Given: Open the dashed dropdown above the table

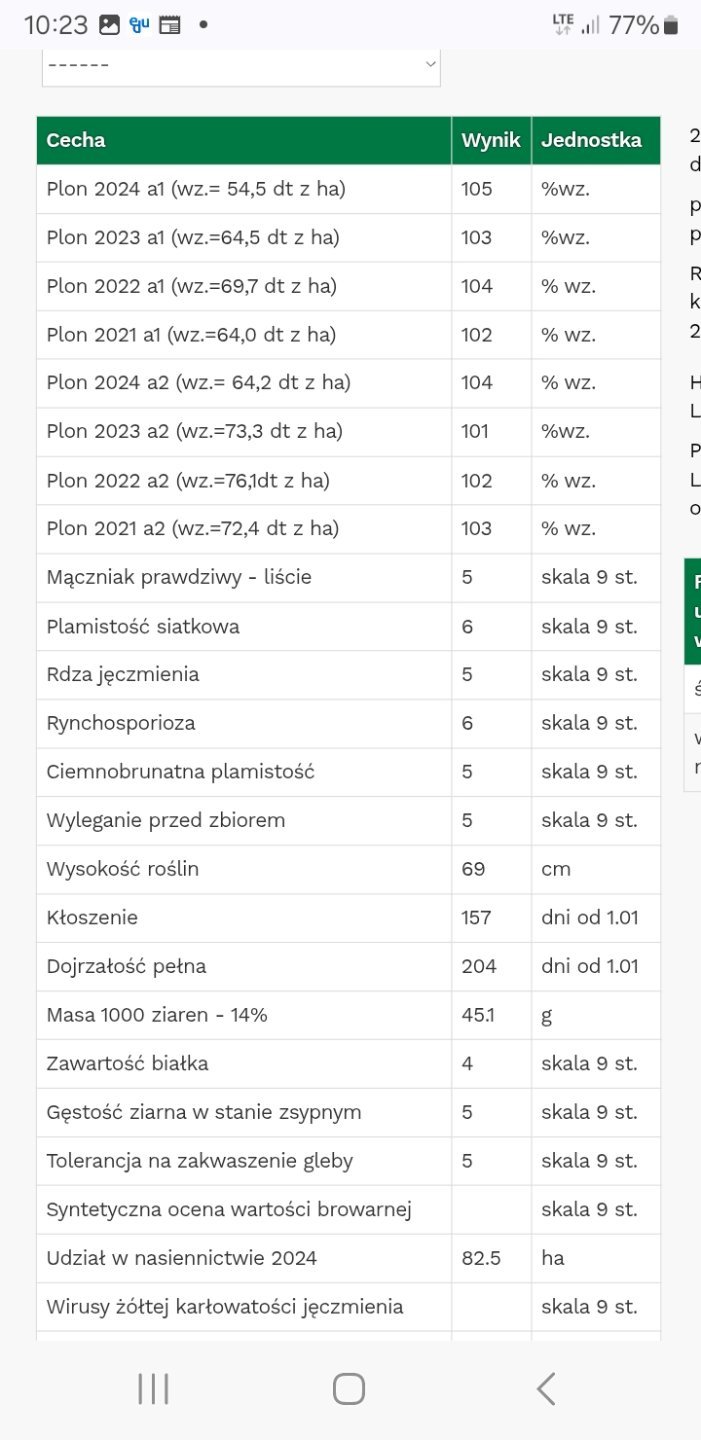Looking at the screenshot, I should pos(241,64).
